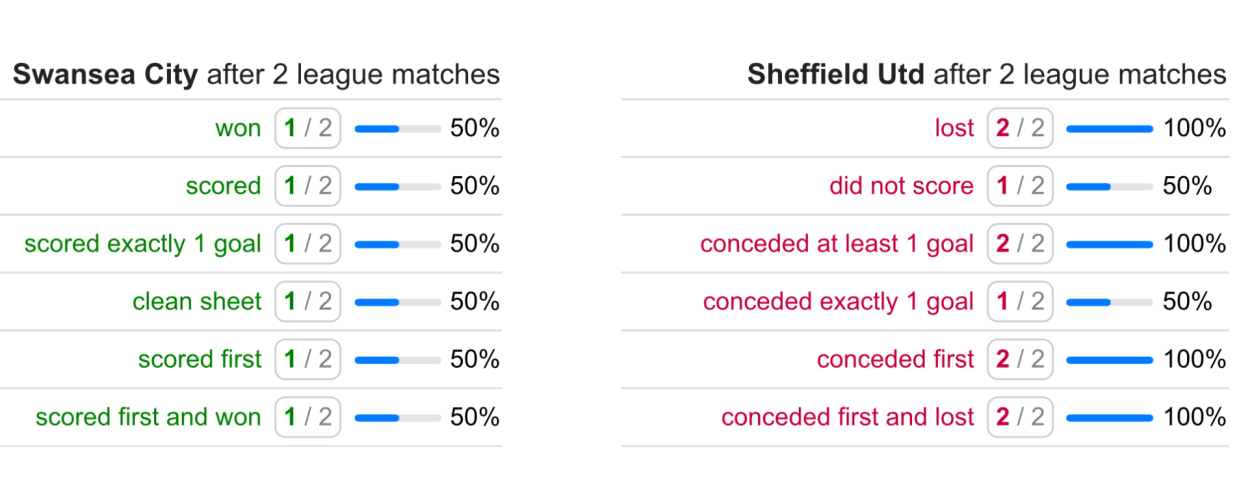This screenshot has width=1252, height=500.
Task: Click the full progress bar for "conceded at least 1 goal"
Action: click(x=1109, y=244)
